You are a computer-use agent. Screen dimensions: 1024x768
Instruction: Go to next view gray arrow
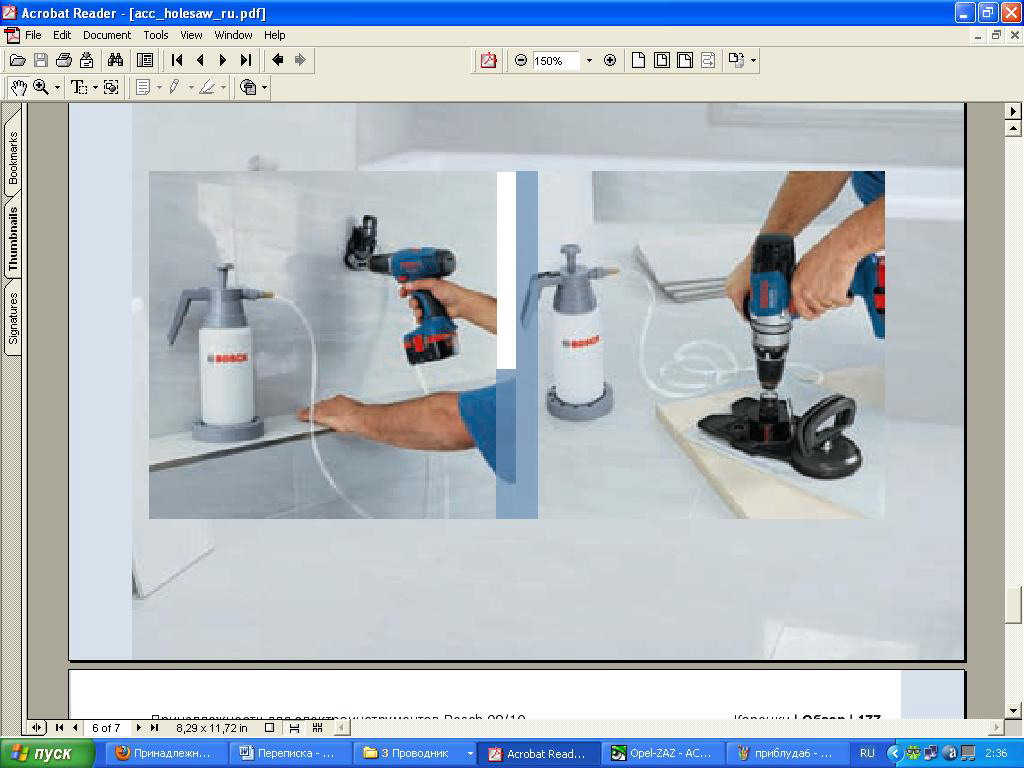(300, 61)
